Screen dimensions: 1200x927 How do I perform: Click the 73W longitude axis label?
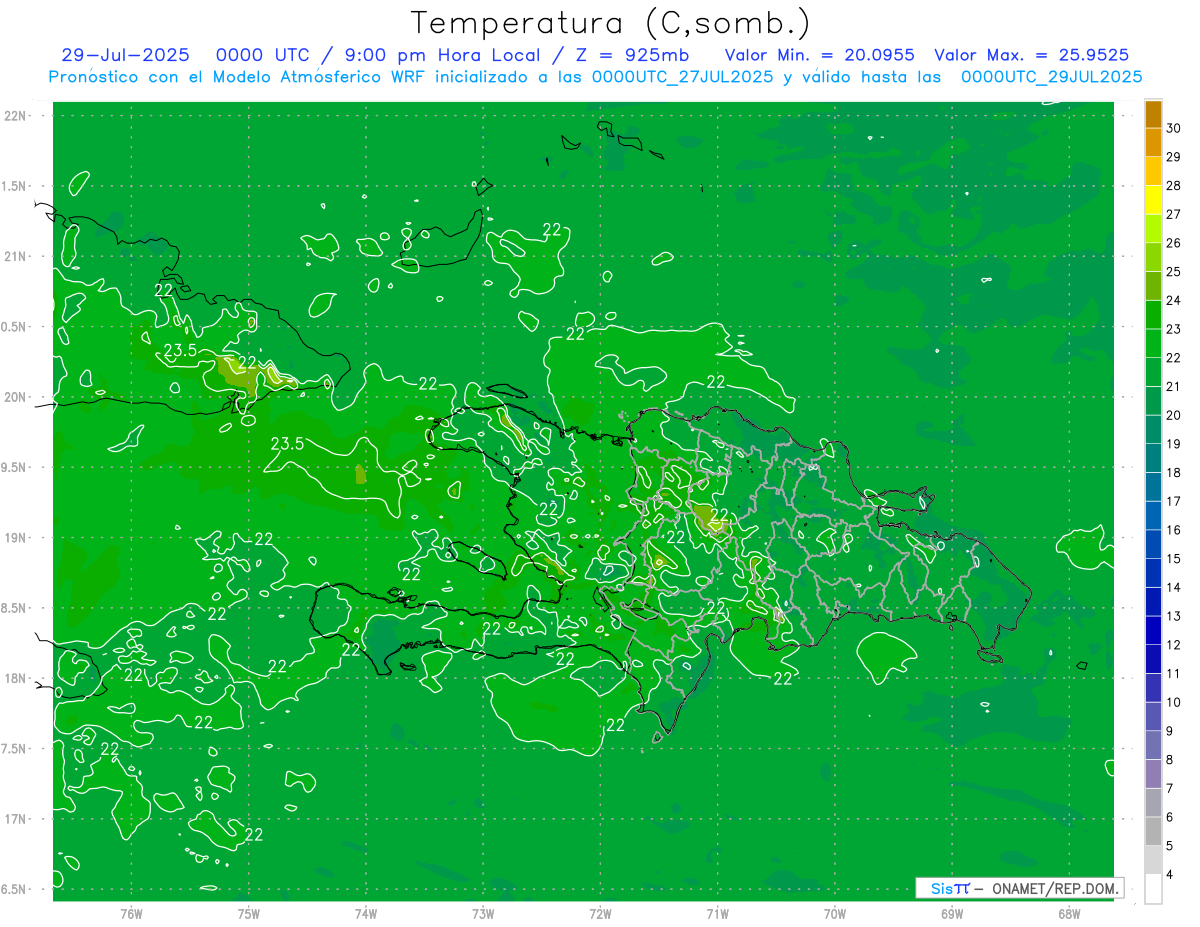pyautogui.click(x=483, y=913)
